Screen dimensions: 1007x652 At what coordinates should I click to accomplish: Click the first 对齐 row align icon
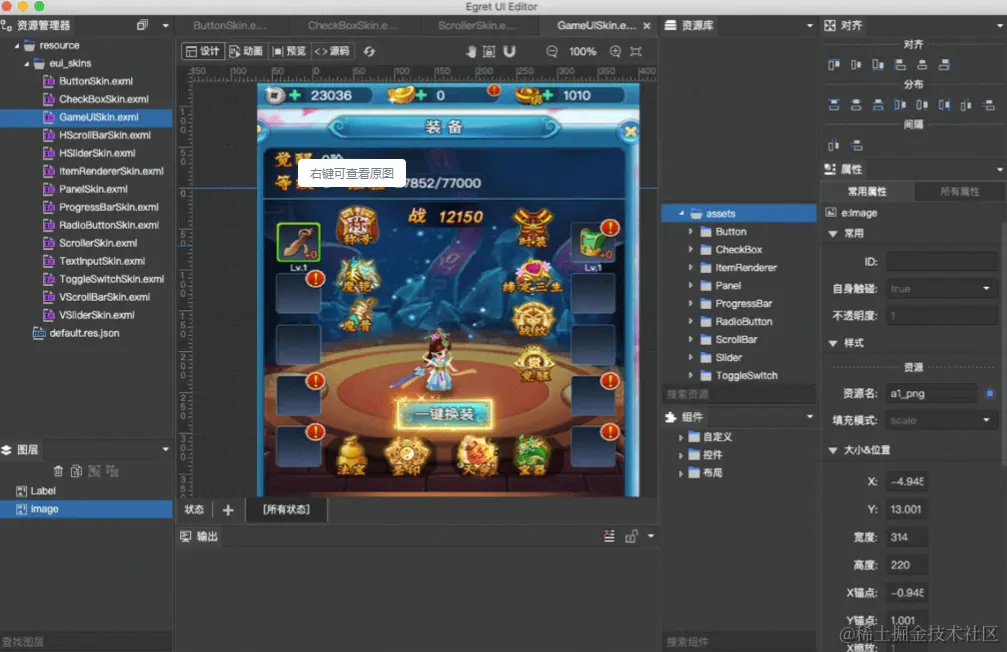click(x=834, y=65)
